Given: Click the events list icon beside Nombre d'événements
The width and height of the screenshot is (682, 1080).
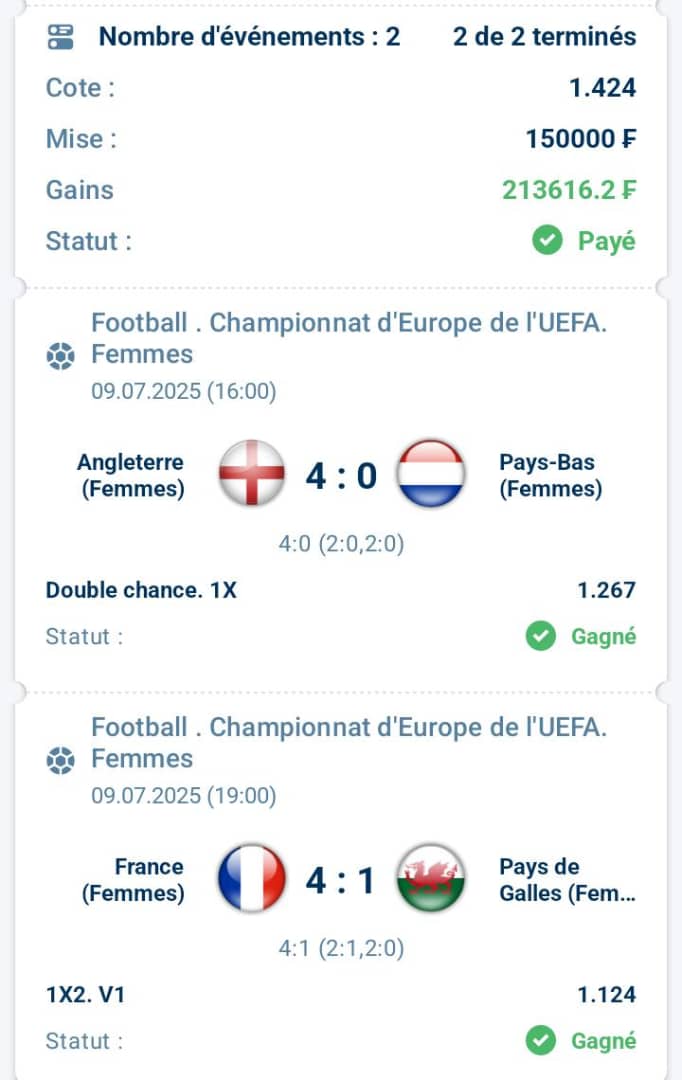Looking at the screenshot, I should [60, 37].
